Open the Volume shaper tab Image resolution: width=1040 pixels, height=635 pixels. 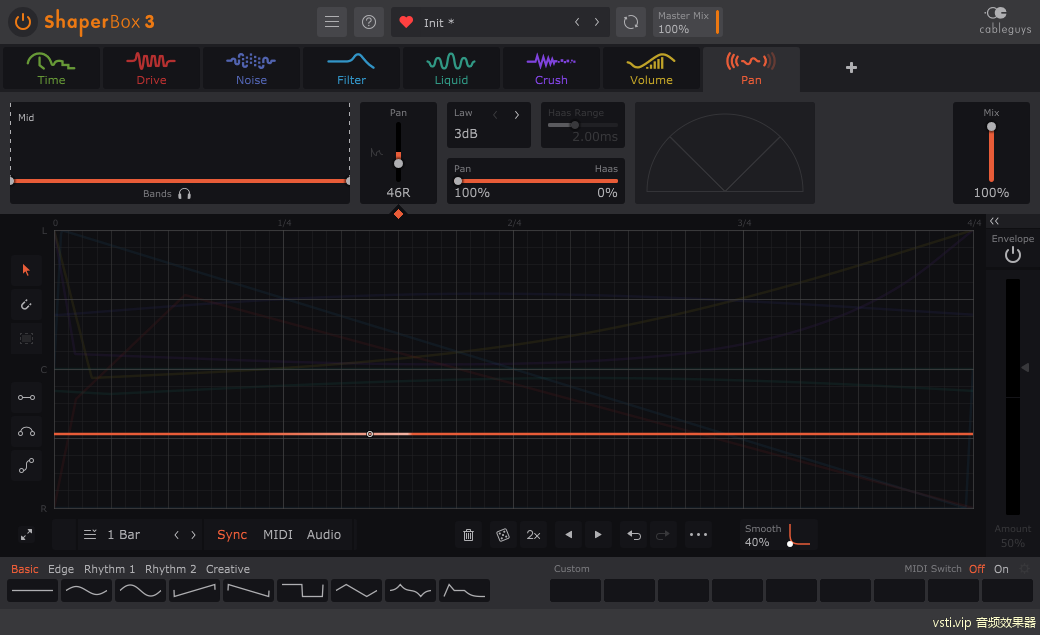(x=651, y=68)
